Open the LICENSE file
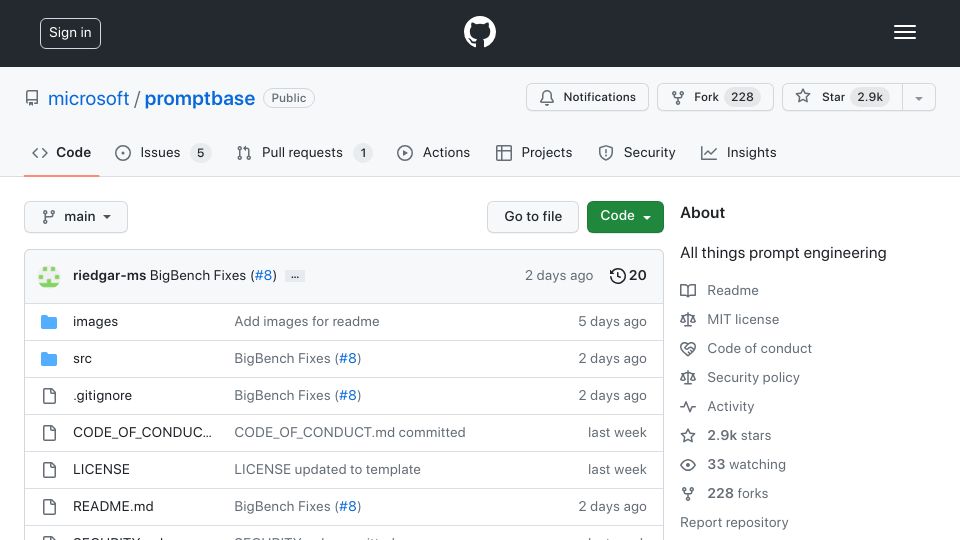 point(101,470)
